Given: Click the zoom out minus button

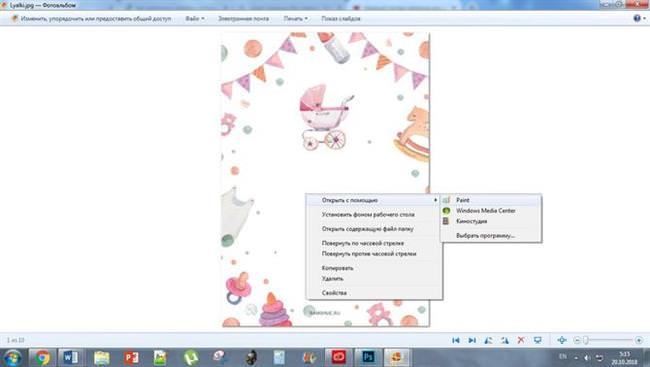Looking at the screenshot, I should pos(577,340).
